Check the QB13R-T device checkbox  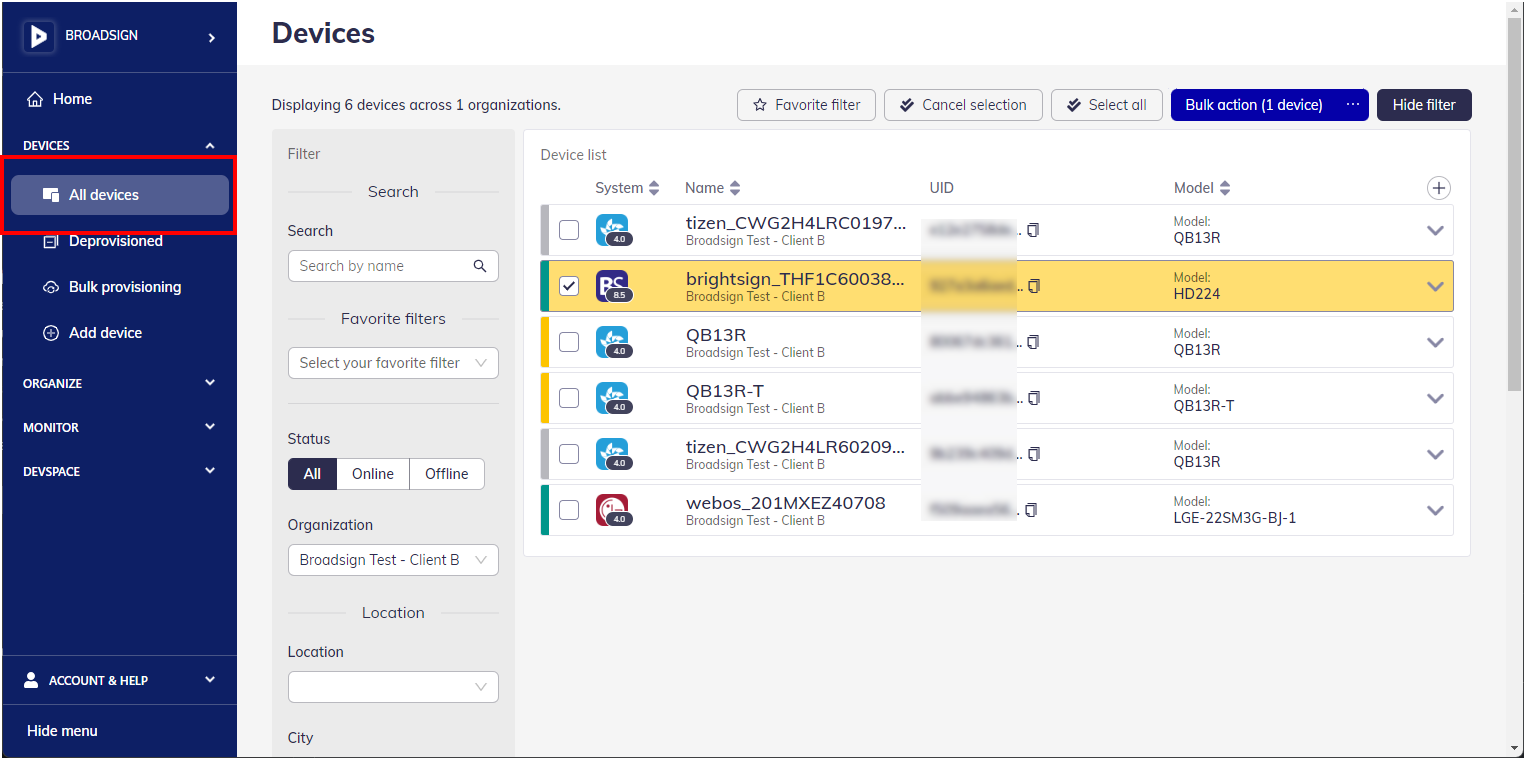coord(569,398)
